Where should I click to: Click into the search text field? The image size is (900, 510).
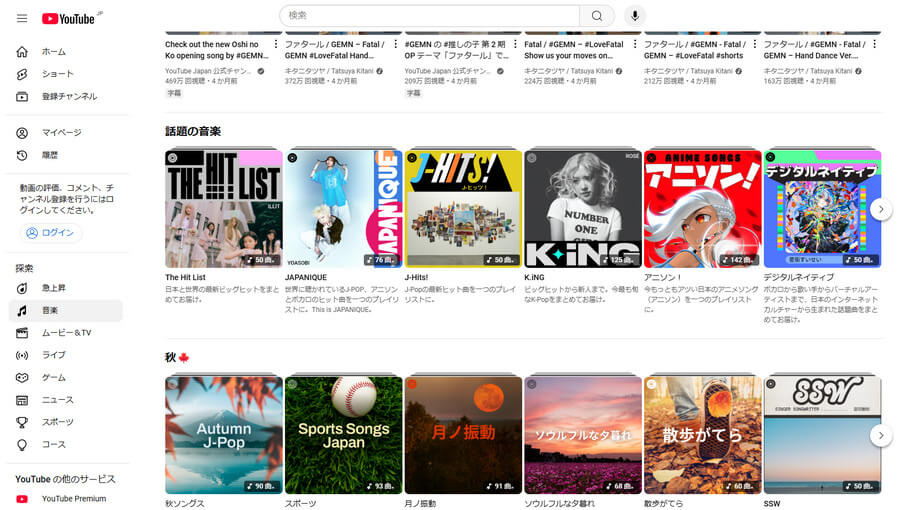[x=430, y=16]
